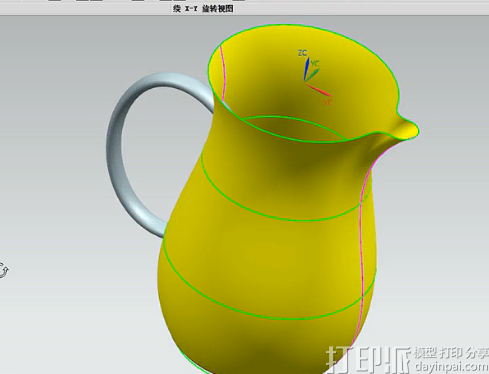Click the rotate cursor icon at left edge

pyautogui.click(x=3, y=270)
